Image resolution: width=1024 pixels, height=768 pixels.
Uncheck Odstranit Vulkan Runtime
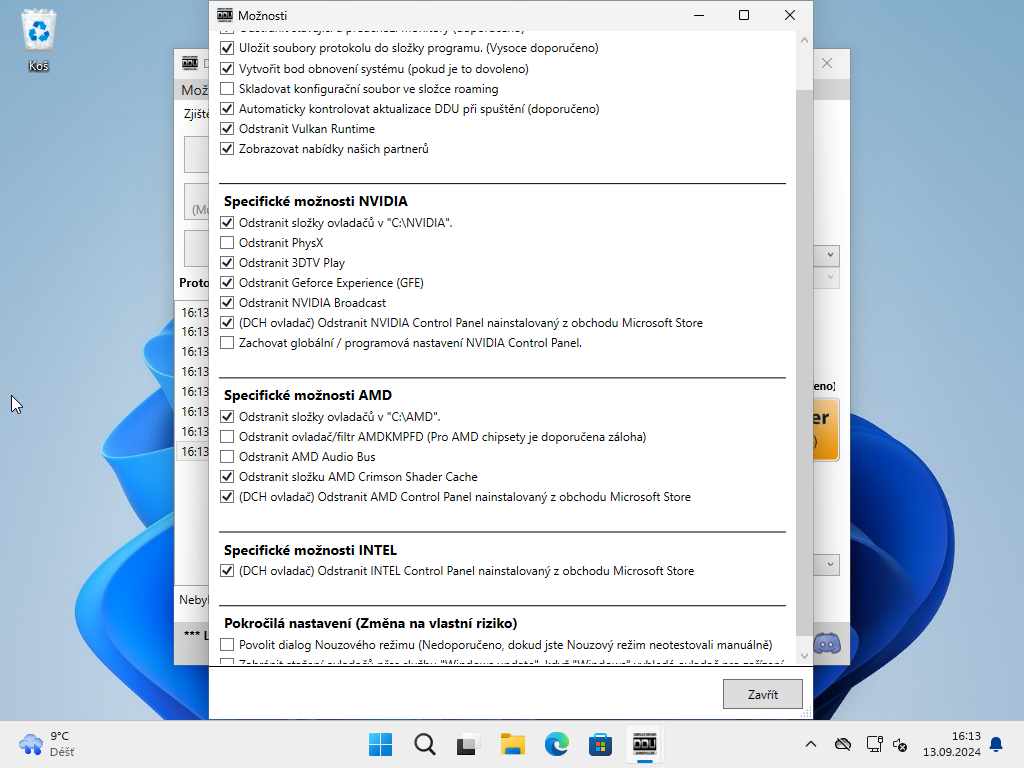[227, 129]
